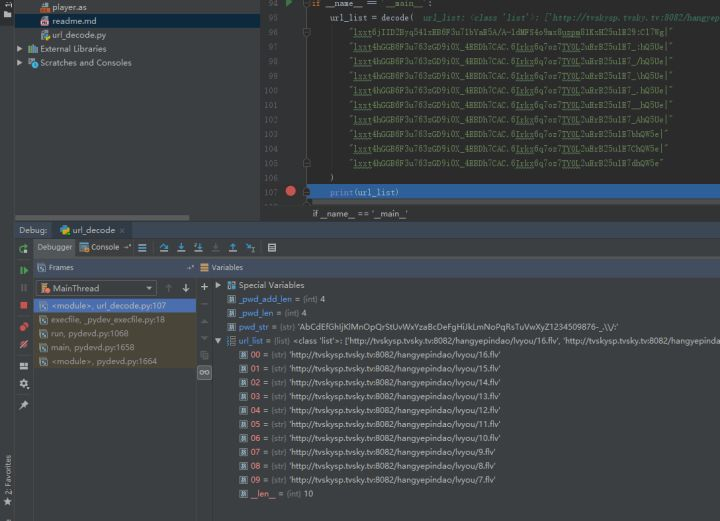Close the url_decode debug tab

[x=122, y=230]
